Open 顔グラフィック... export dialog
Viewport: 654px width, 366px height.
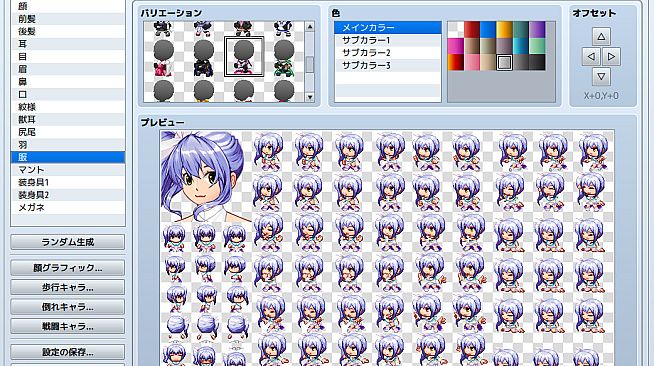point(68,268)
